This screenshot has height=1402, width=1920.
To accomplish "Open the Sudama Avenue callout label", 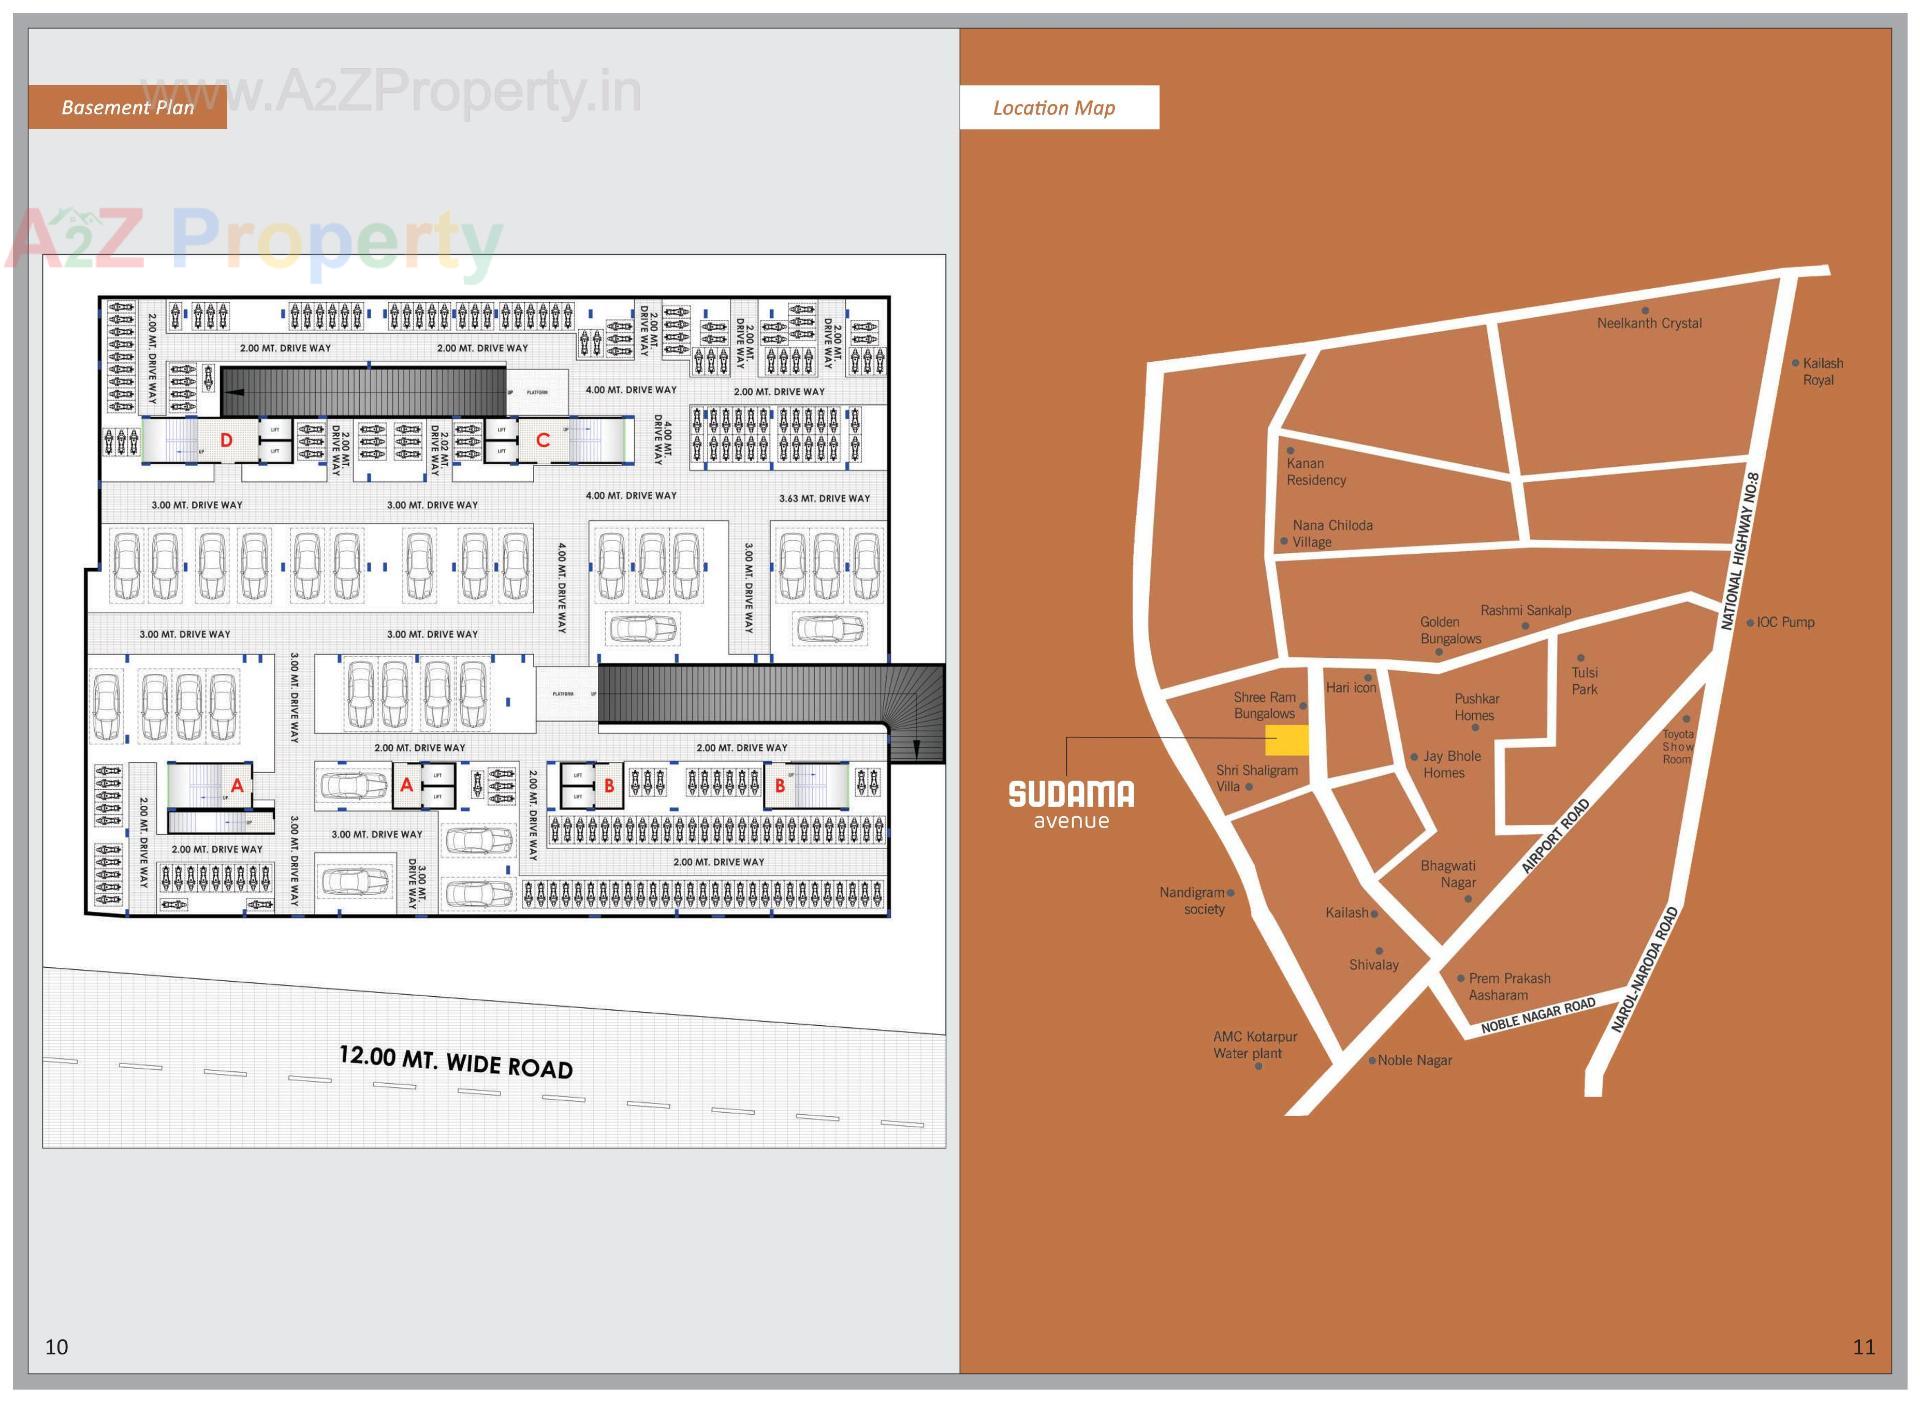I will (x=1070, y=805).
